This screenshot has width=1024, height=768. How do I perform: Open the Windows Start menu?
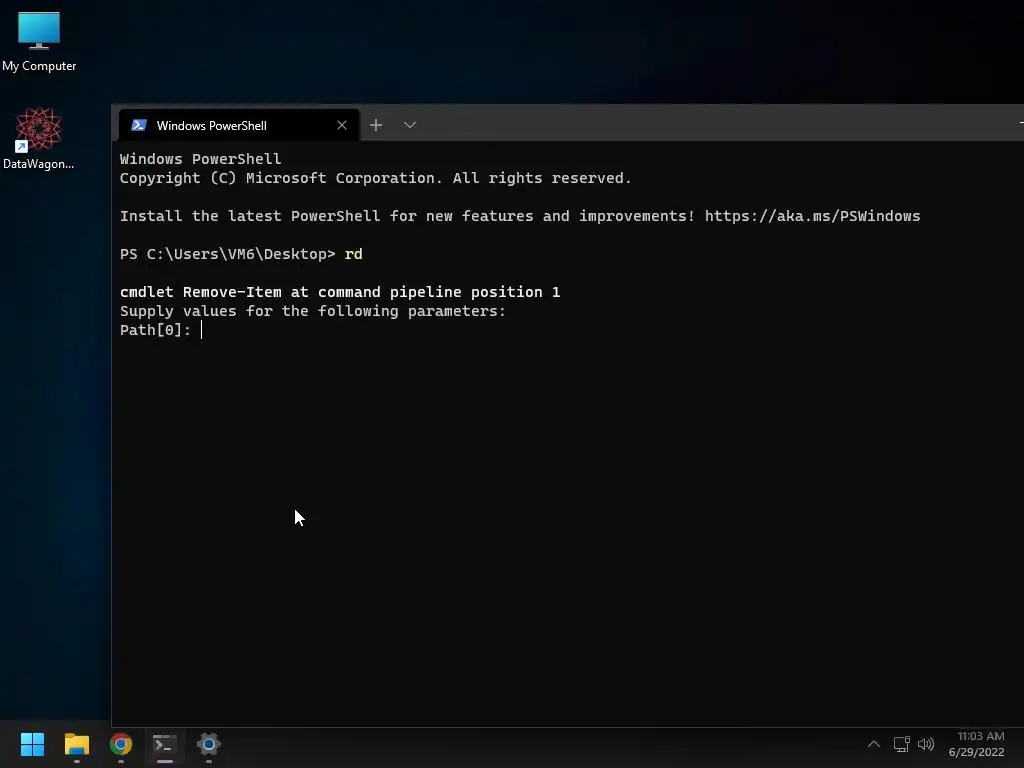(x=32, y=744)
